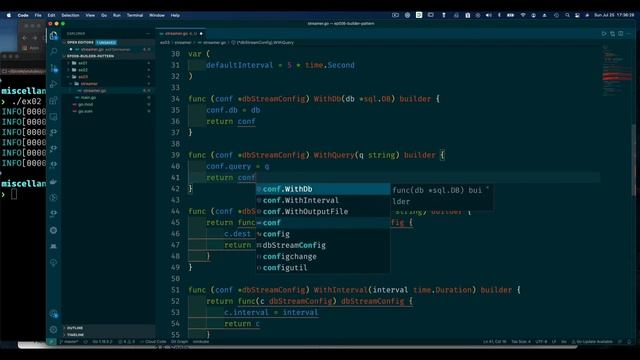Choose the configchange suggestion

pos(323,256)
